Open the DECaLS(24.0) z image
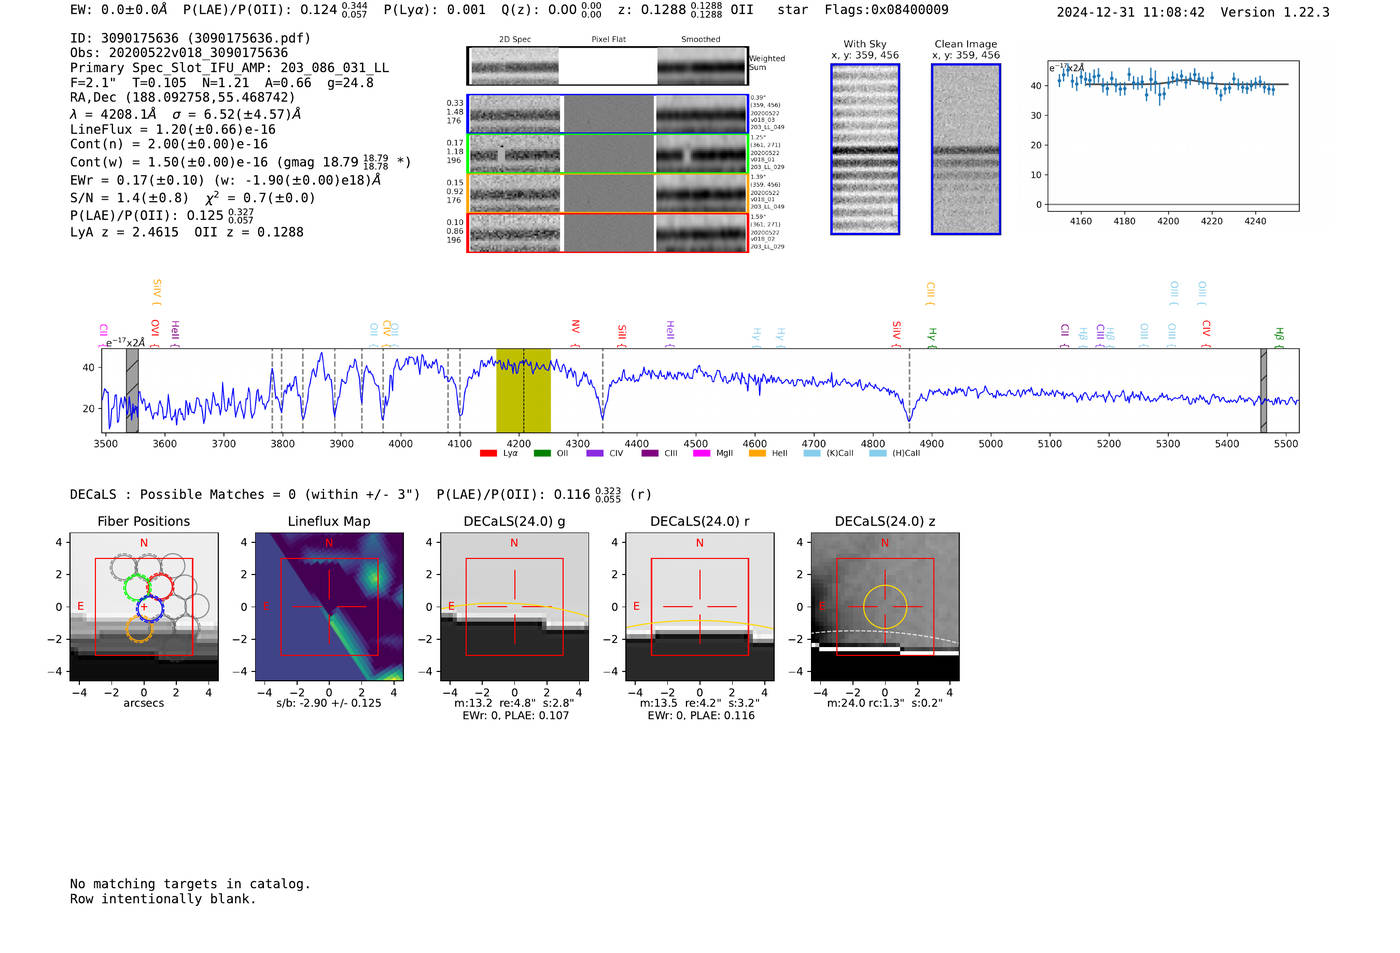This screenshot has width=1400, height=953. [885, 607]
